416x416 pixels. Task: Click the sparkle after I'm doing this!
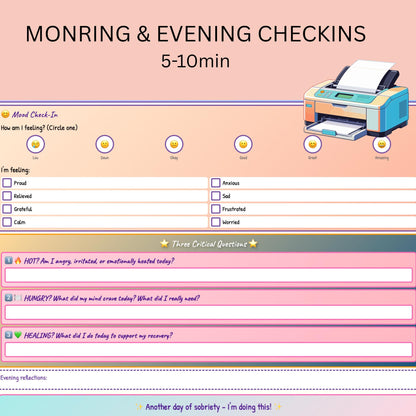(x=278, y=407)
